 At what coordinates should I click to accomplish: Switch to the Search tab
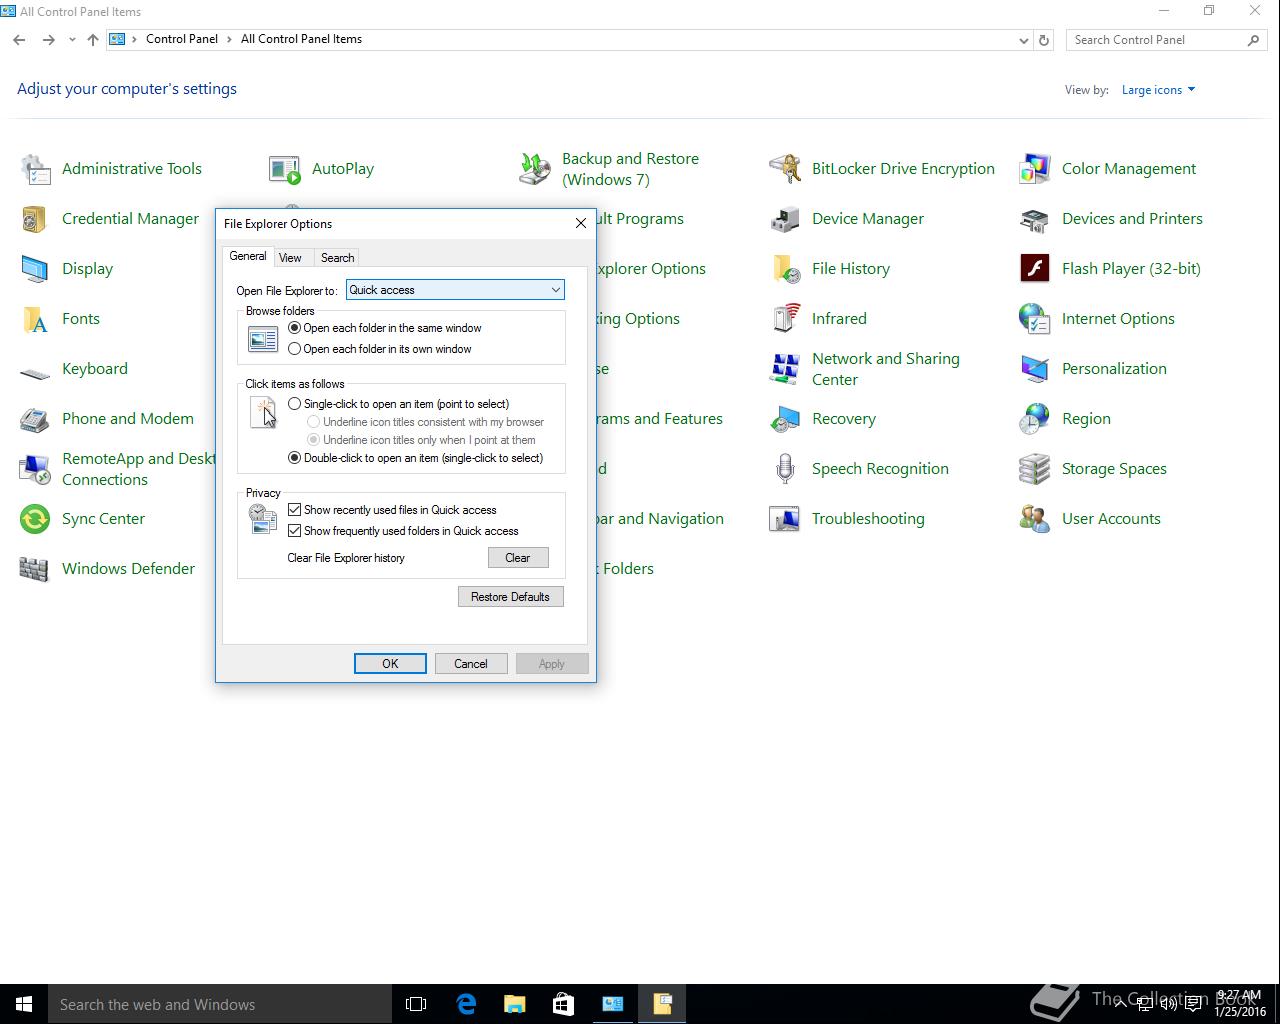tap(337, 258)
